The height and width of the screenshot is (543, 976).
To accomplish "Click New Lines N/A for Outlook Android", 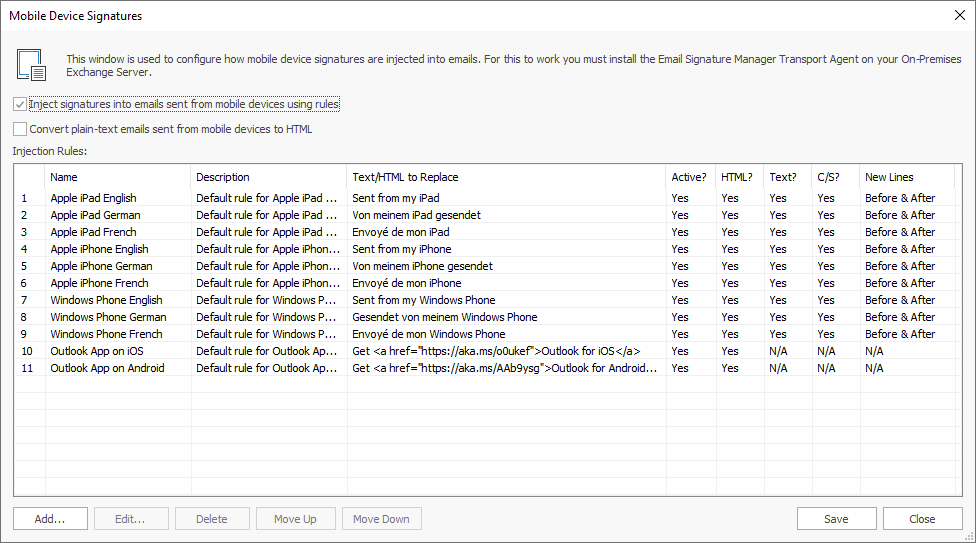I will click(x=874, y=368).
